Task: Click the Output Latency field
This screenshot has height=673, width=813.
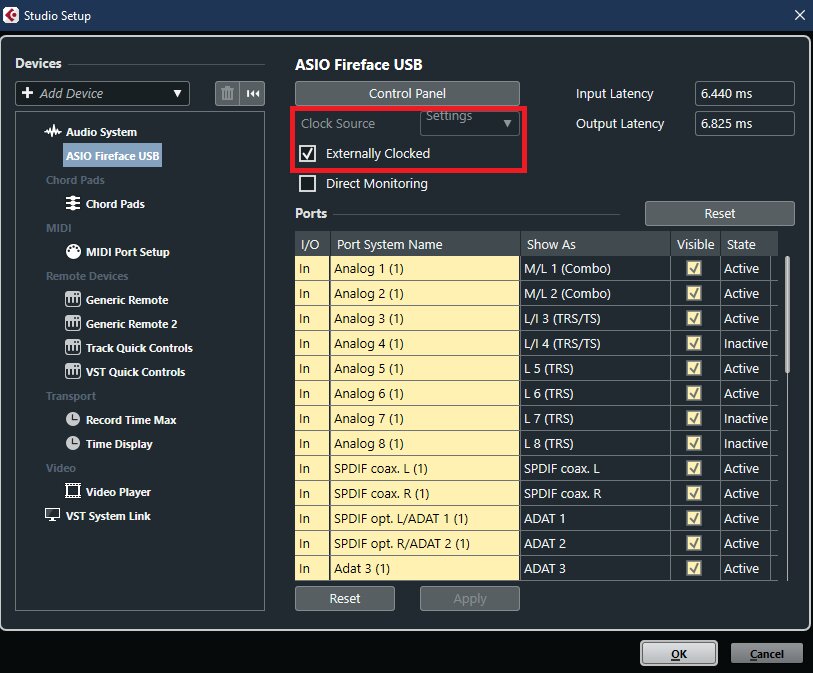Action: 743,124
